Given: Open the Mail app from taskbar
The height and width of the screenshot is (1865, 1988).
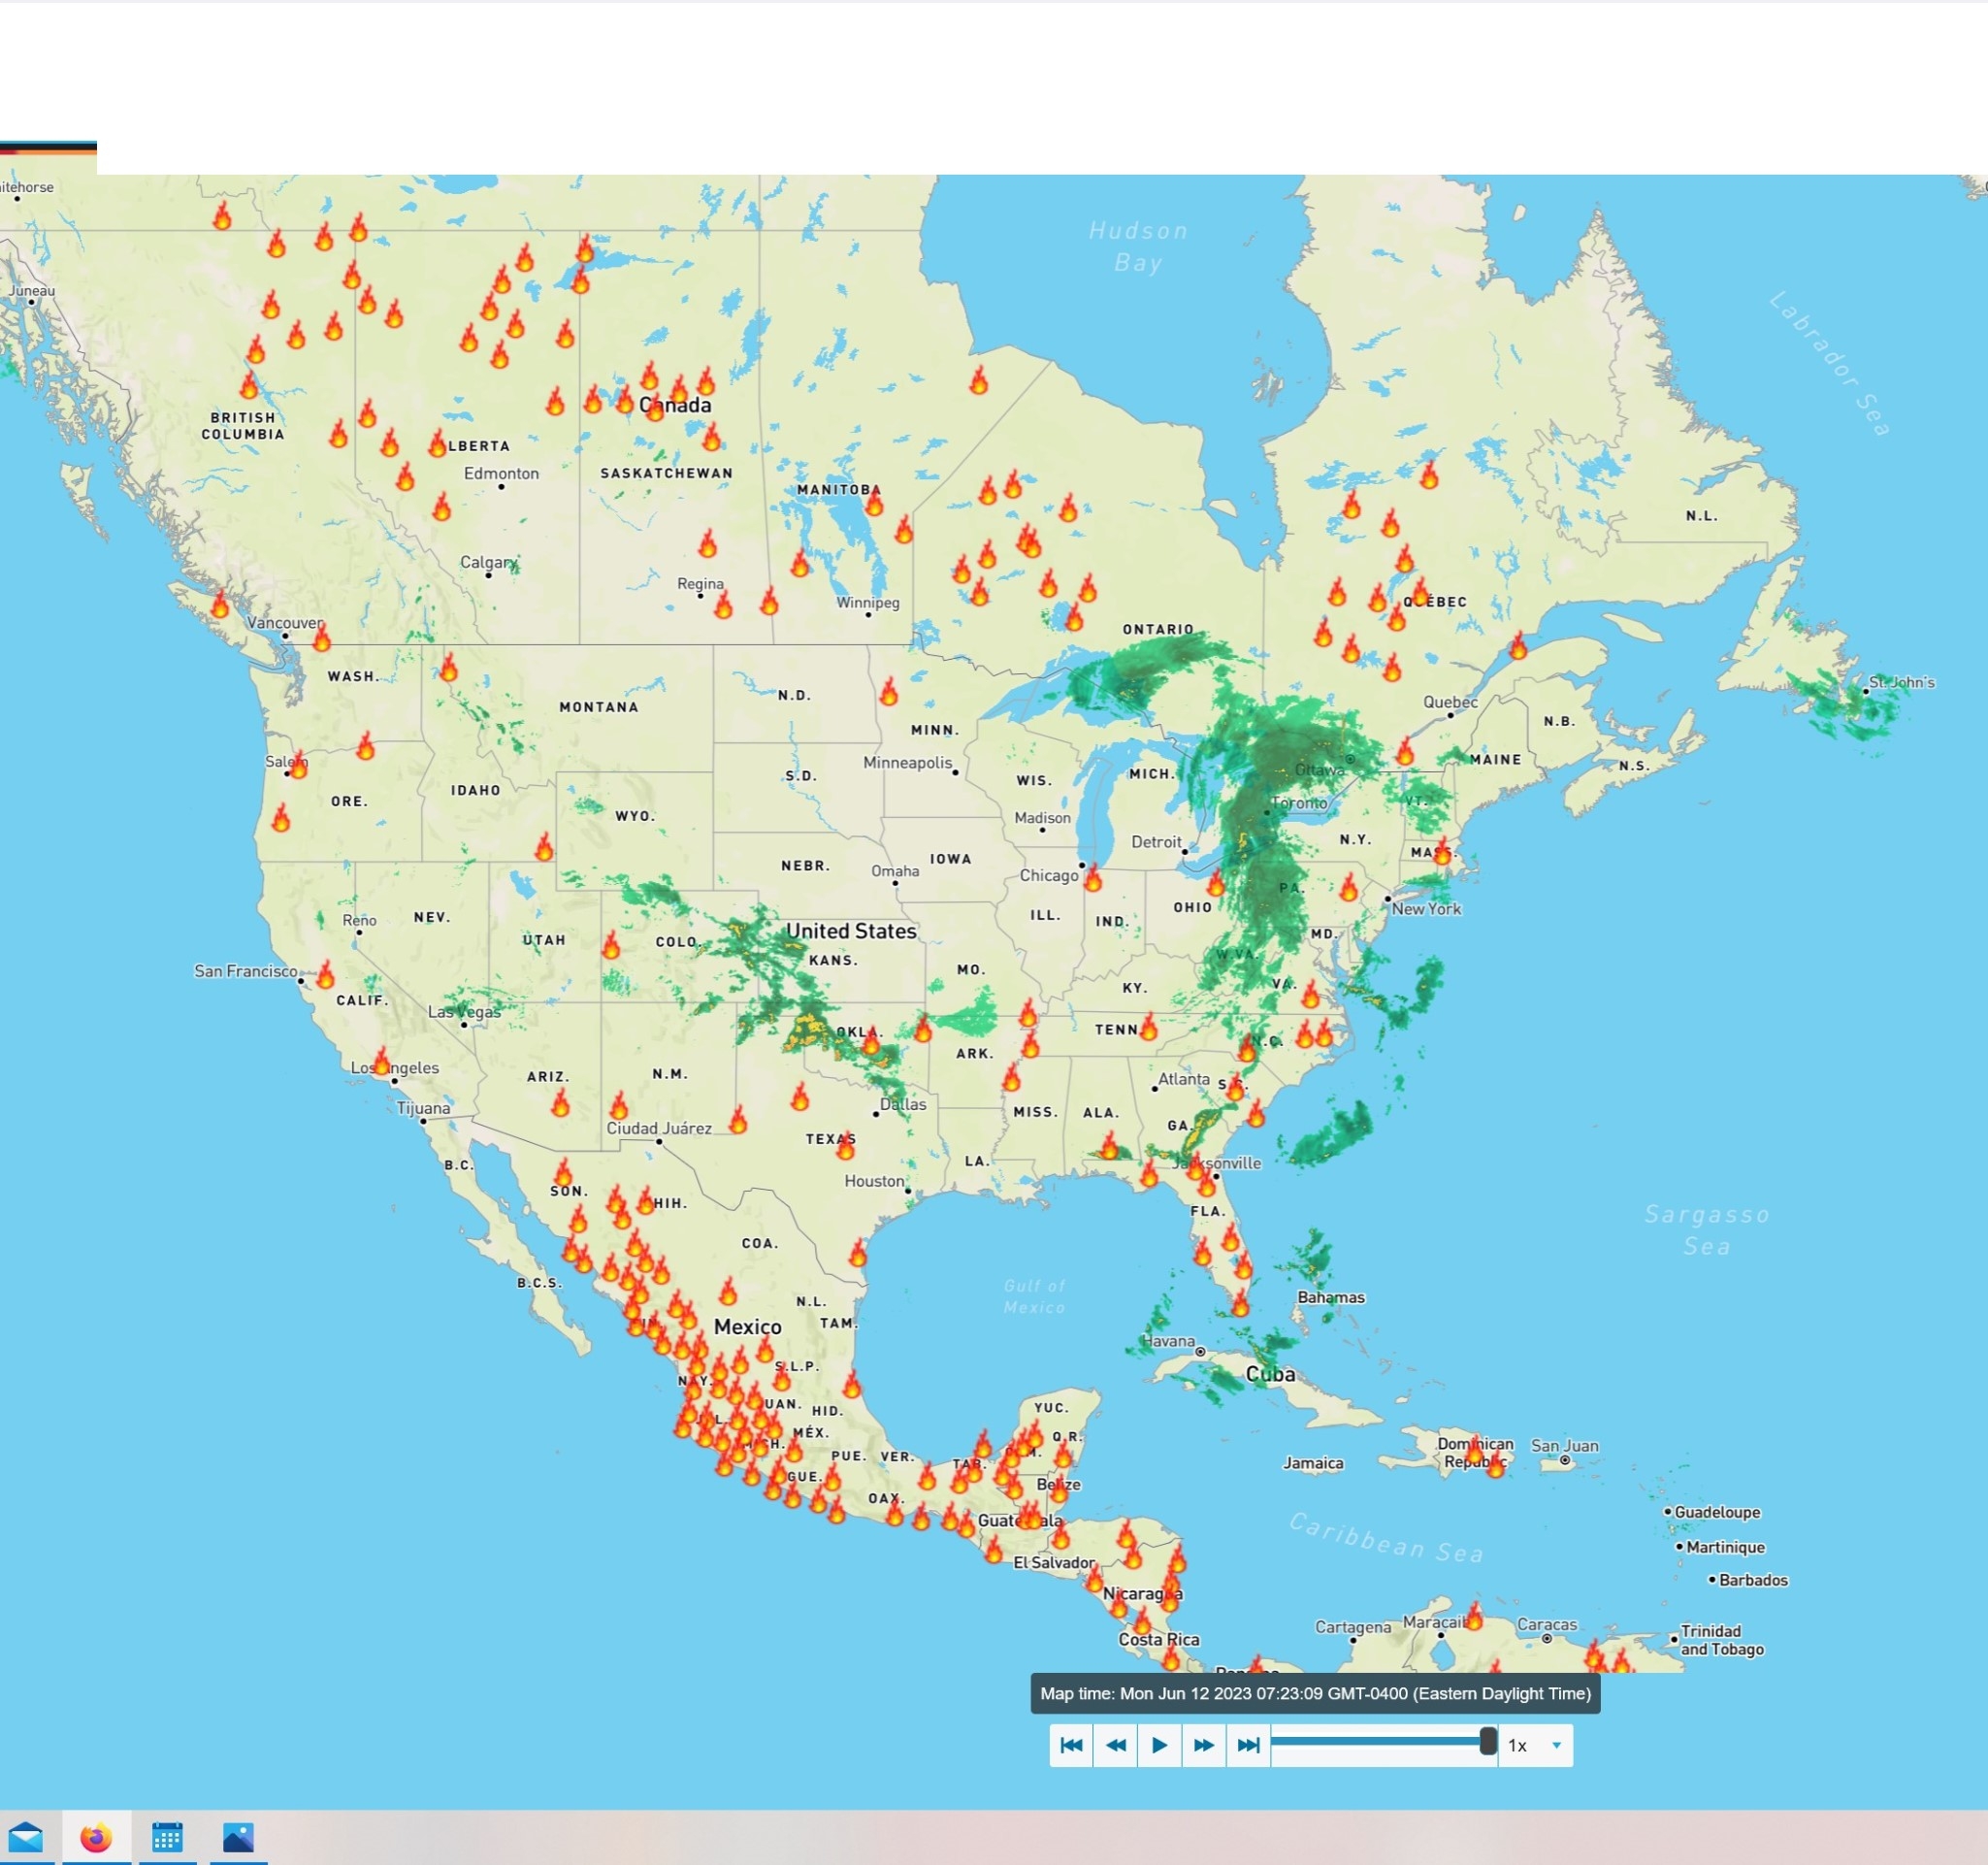Looking at the screenshot, I should (26, 1837).
